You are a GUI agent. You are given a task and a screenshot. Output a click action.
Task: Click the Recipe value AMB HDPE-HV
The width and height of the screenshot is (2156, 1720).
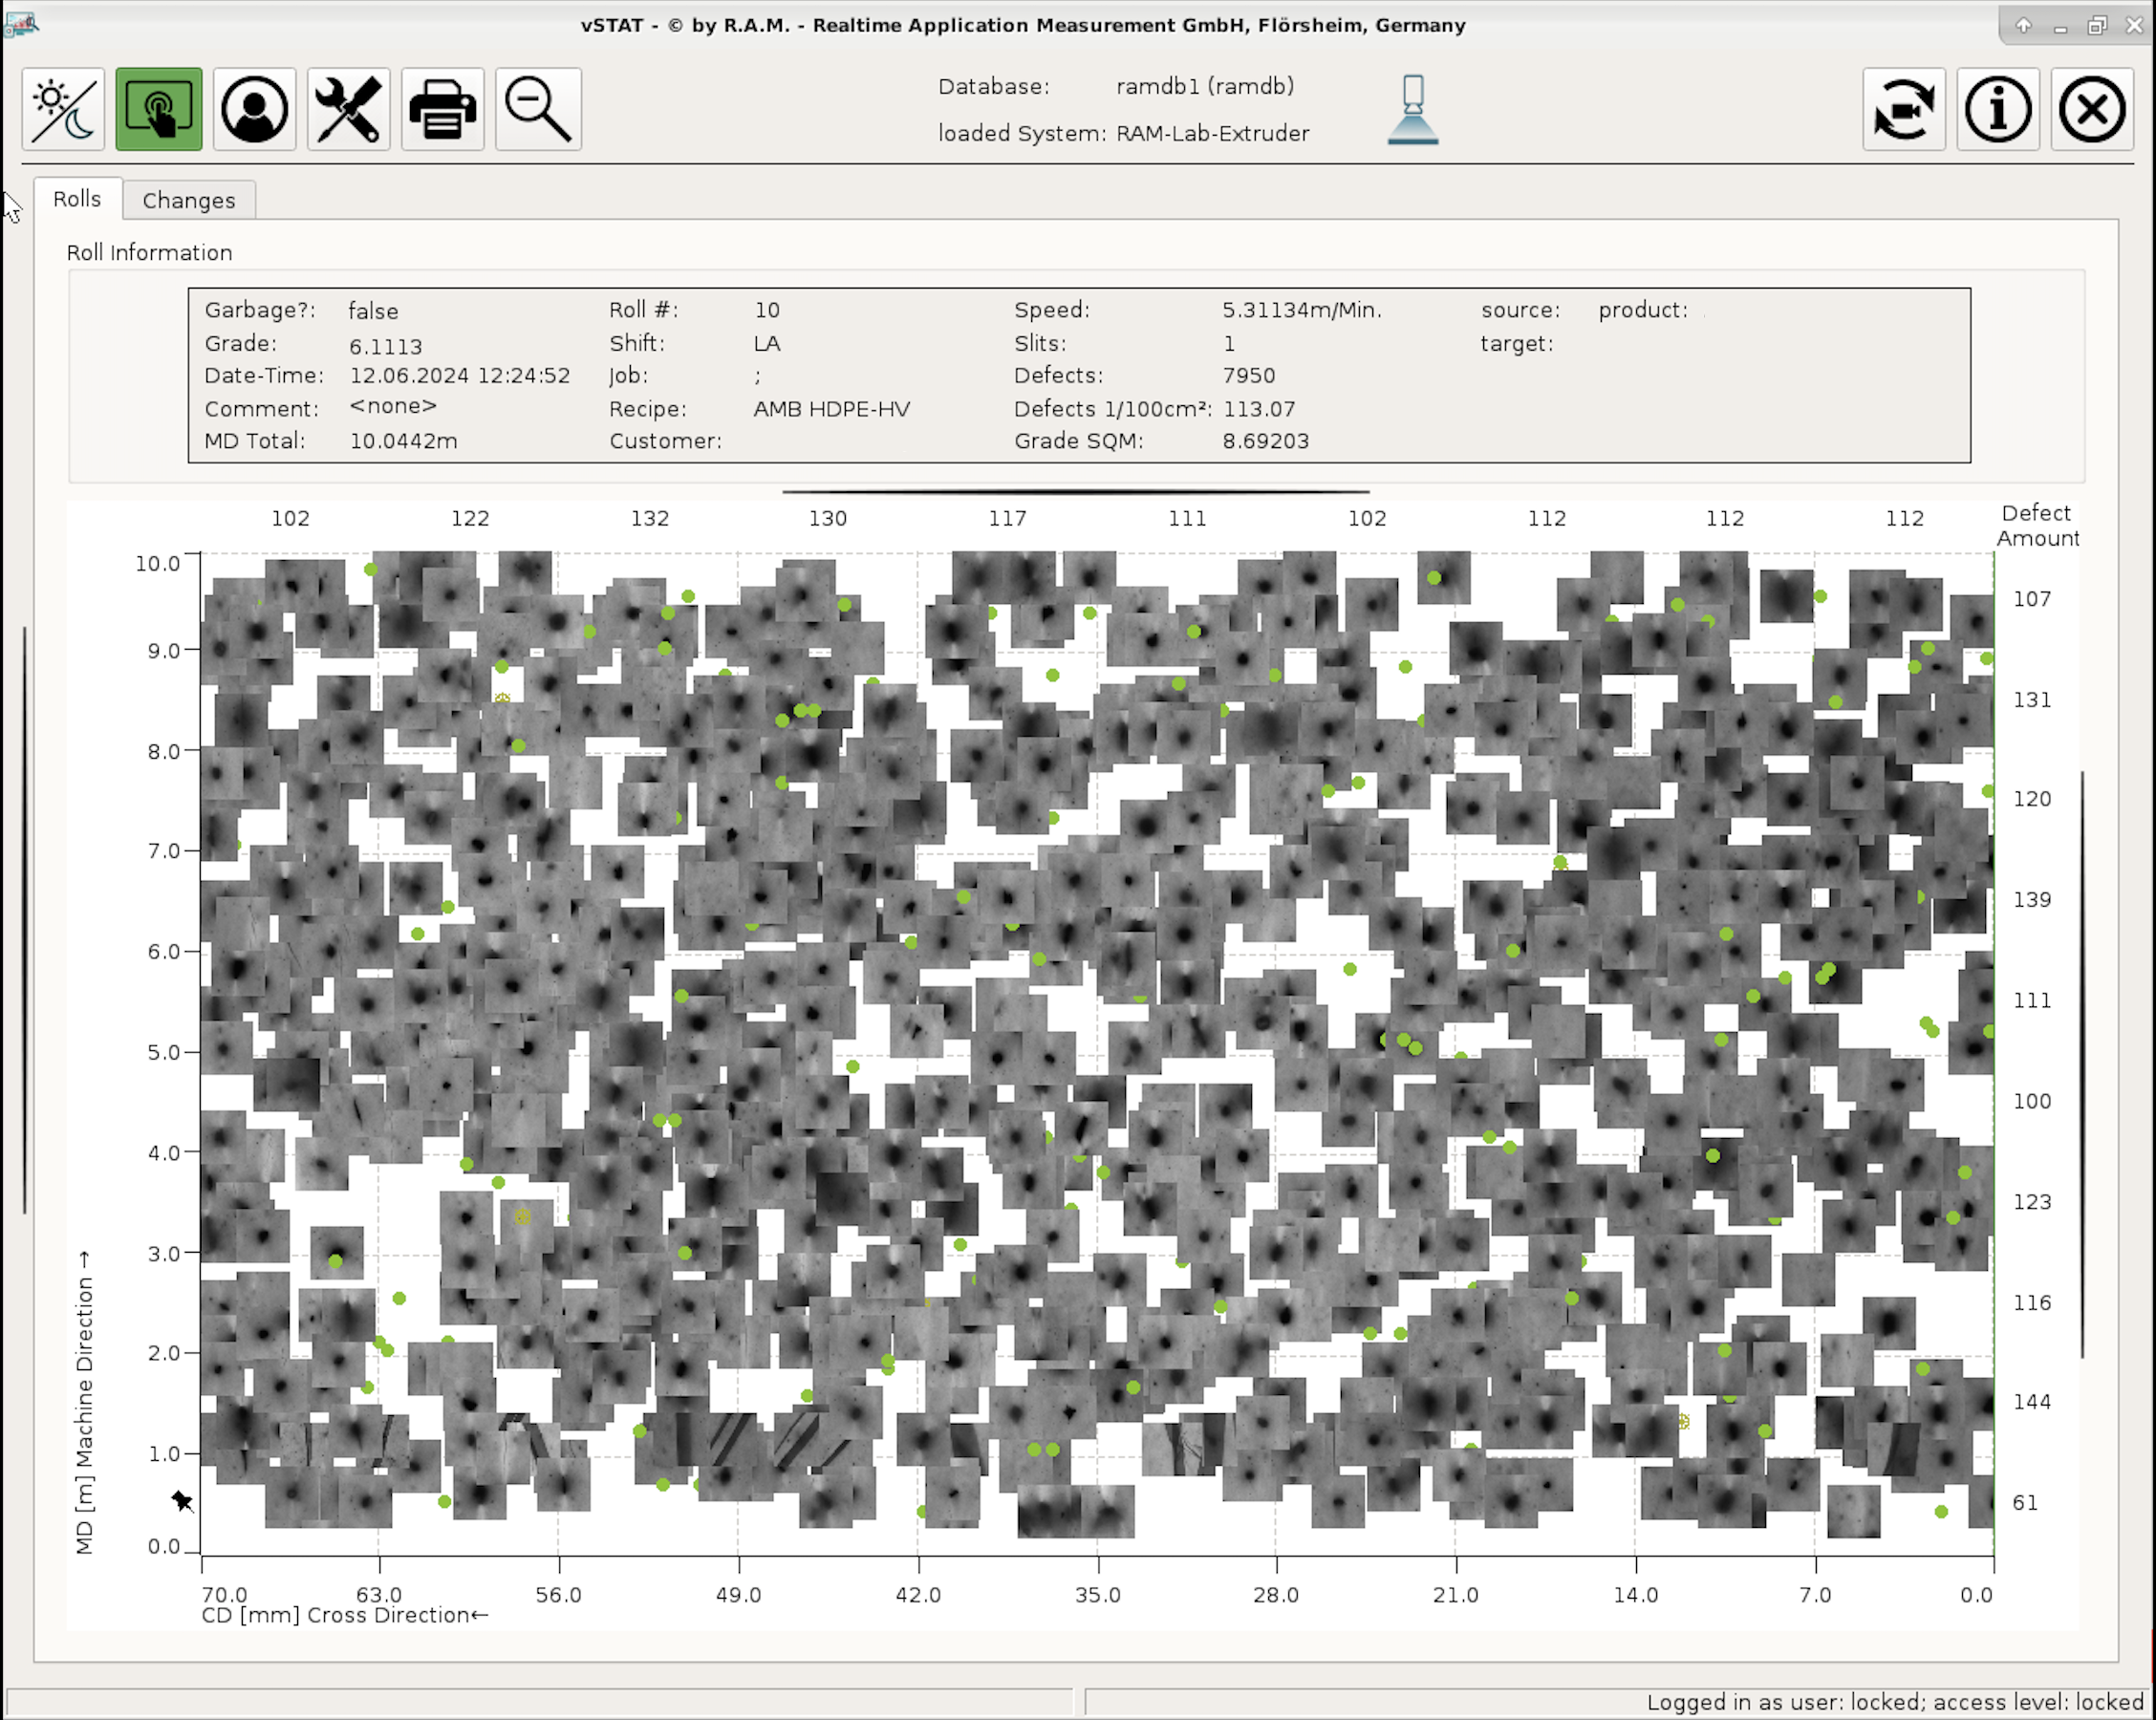point(831,409)
